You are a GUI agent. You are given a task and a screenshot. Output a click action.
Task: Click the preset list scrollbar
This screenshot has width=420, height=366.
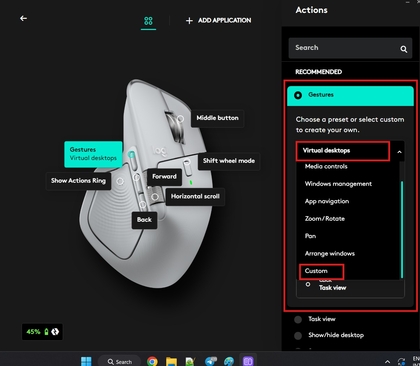[402, 229]
